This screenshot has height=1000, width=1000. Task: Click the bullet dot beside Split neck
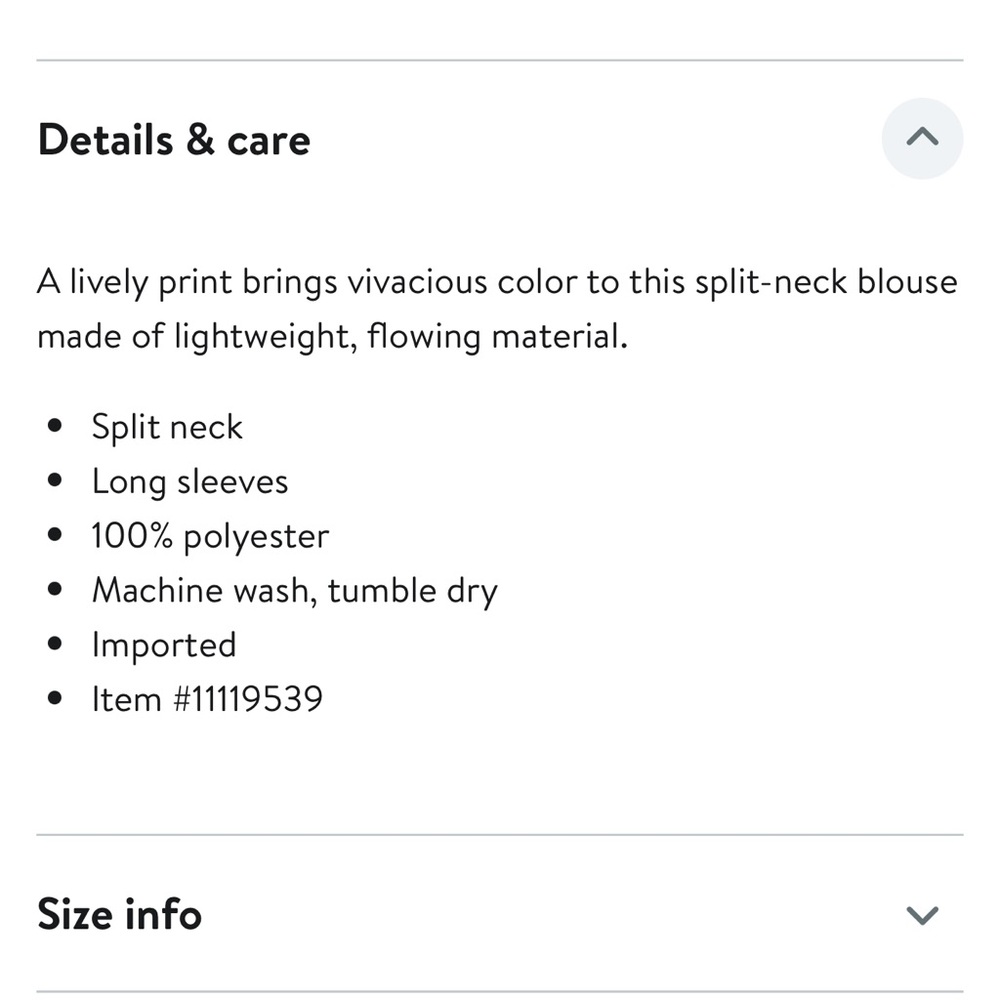point(55,425)
